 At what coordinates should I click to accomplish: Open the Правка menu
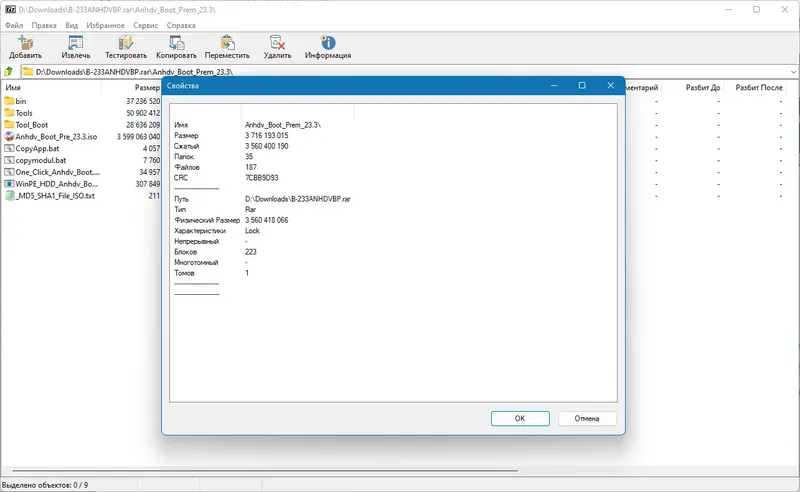click(x=44, y=25)
